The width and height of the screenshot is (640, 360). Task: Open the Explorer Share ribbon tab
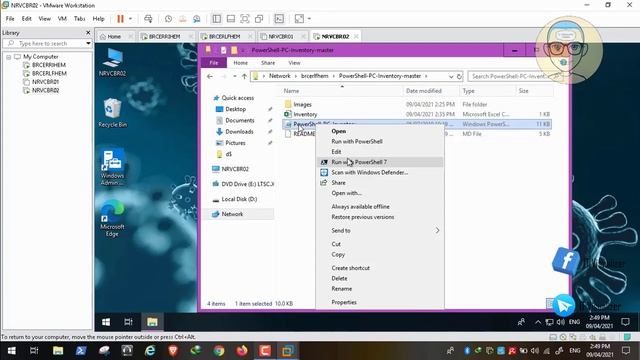coord(268,63)
